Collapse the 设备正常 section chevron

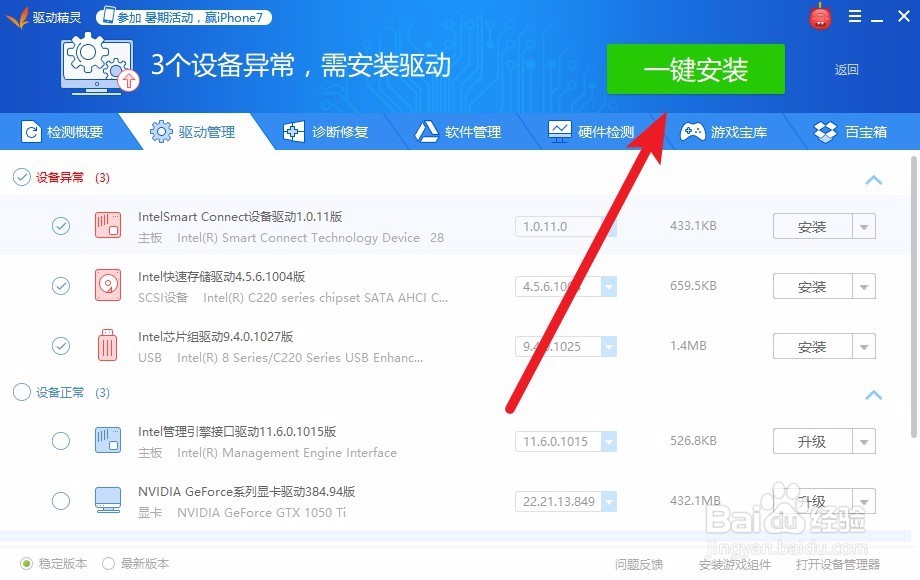(x=874, y=394)
